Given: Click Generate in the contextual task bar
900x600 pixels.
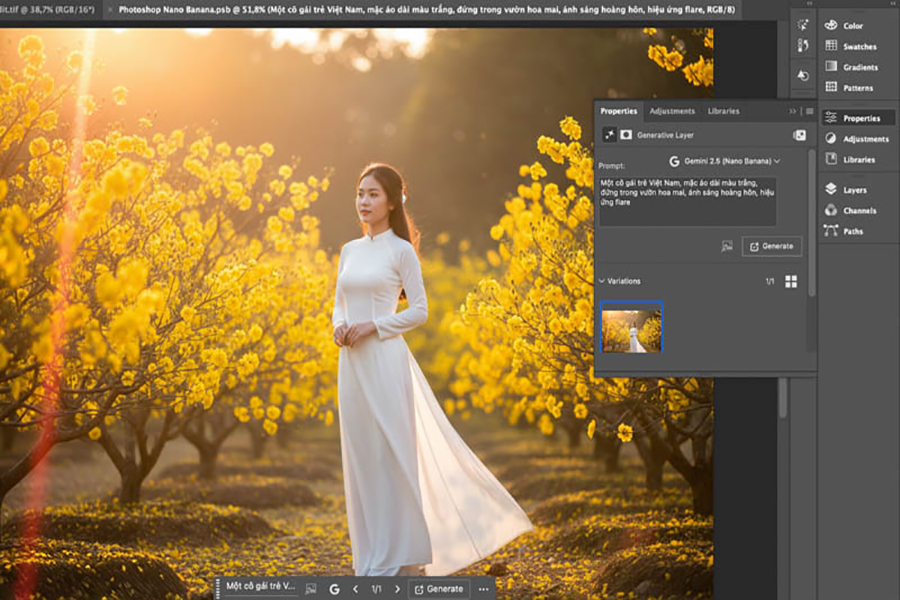Looking at the screenshot, I should 438,589.
